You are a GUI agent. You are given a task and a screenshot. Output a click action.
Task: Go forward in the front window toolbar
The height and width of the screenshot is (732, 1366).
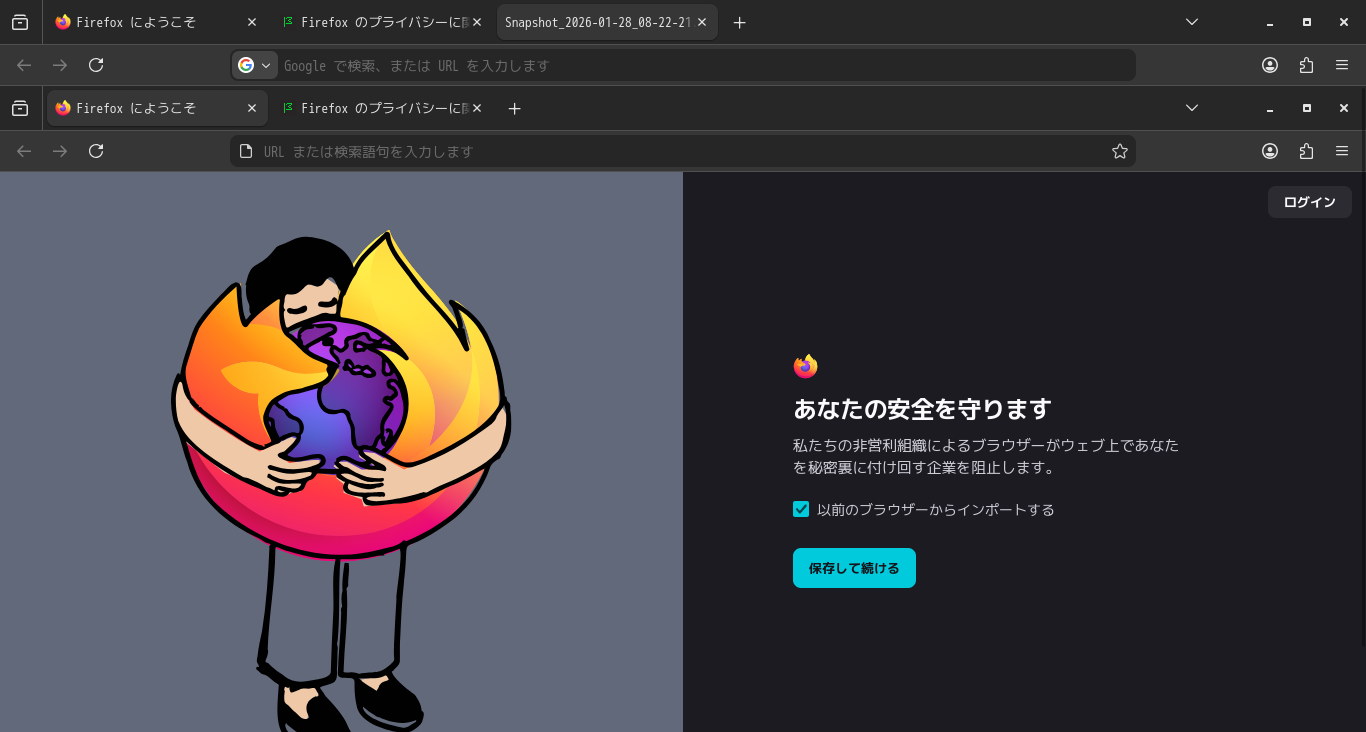click(60, 151)
